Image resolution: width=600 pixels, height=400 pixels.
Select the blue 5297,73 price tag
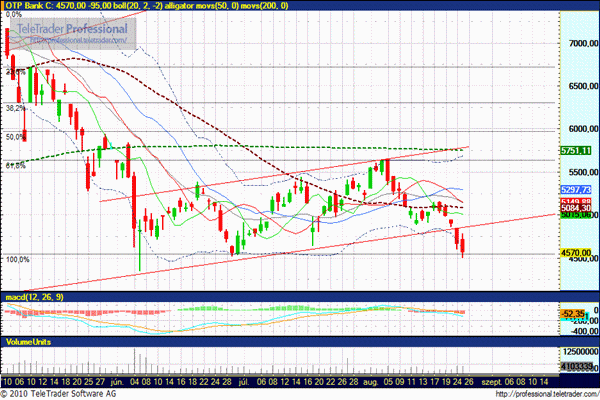578,188
